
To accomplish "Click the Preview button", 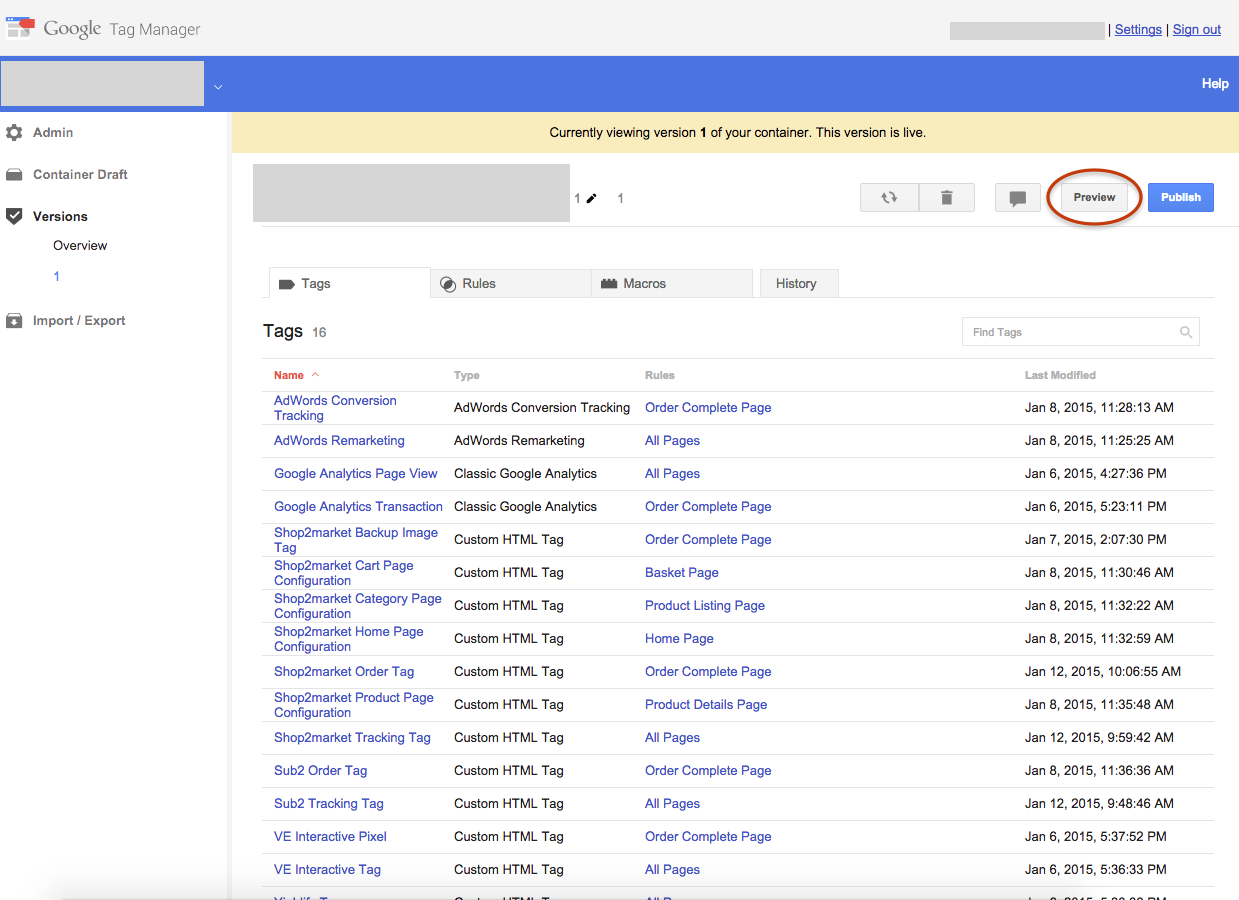I will [1094, 197].
